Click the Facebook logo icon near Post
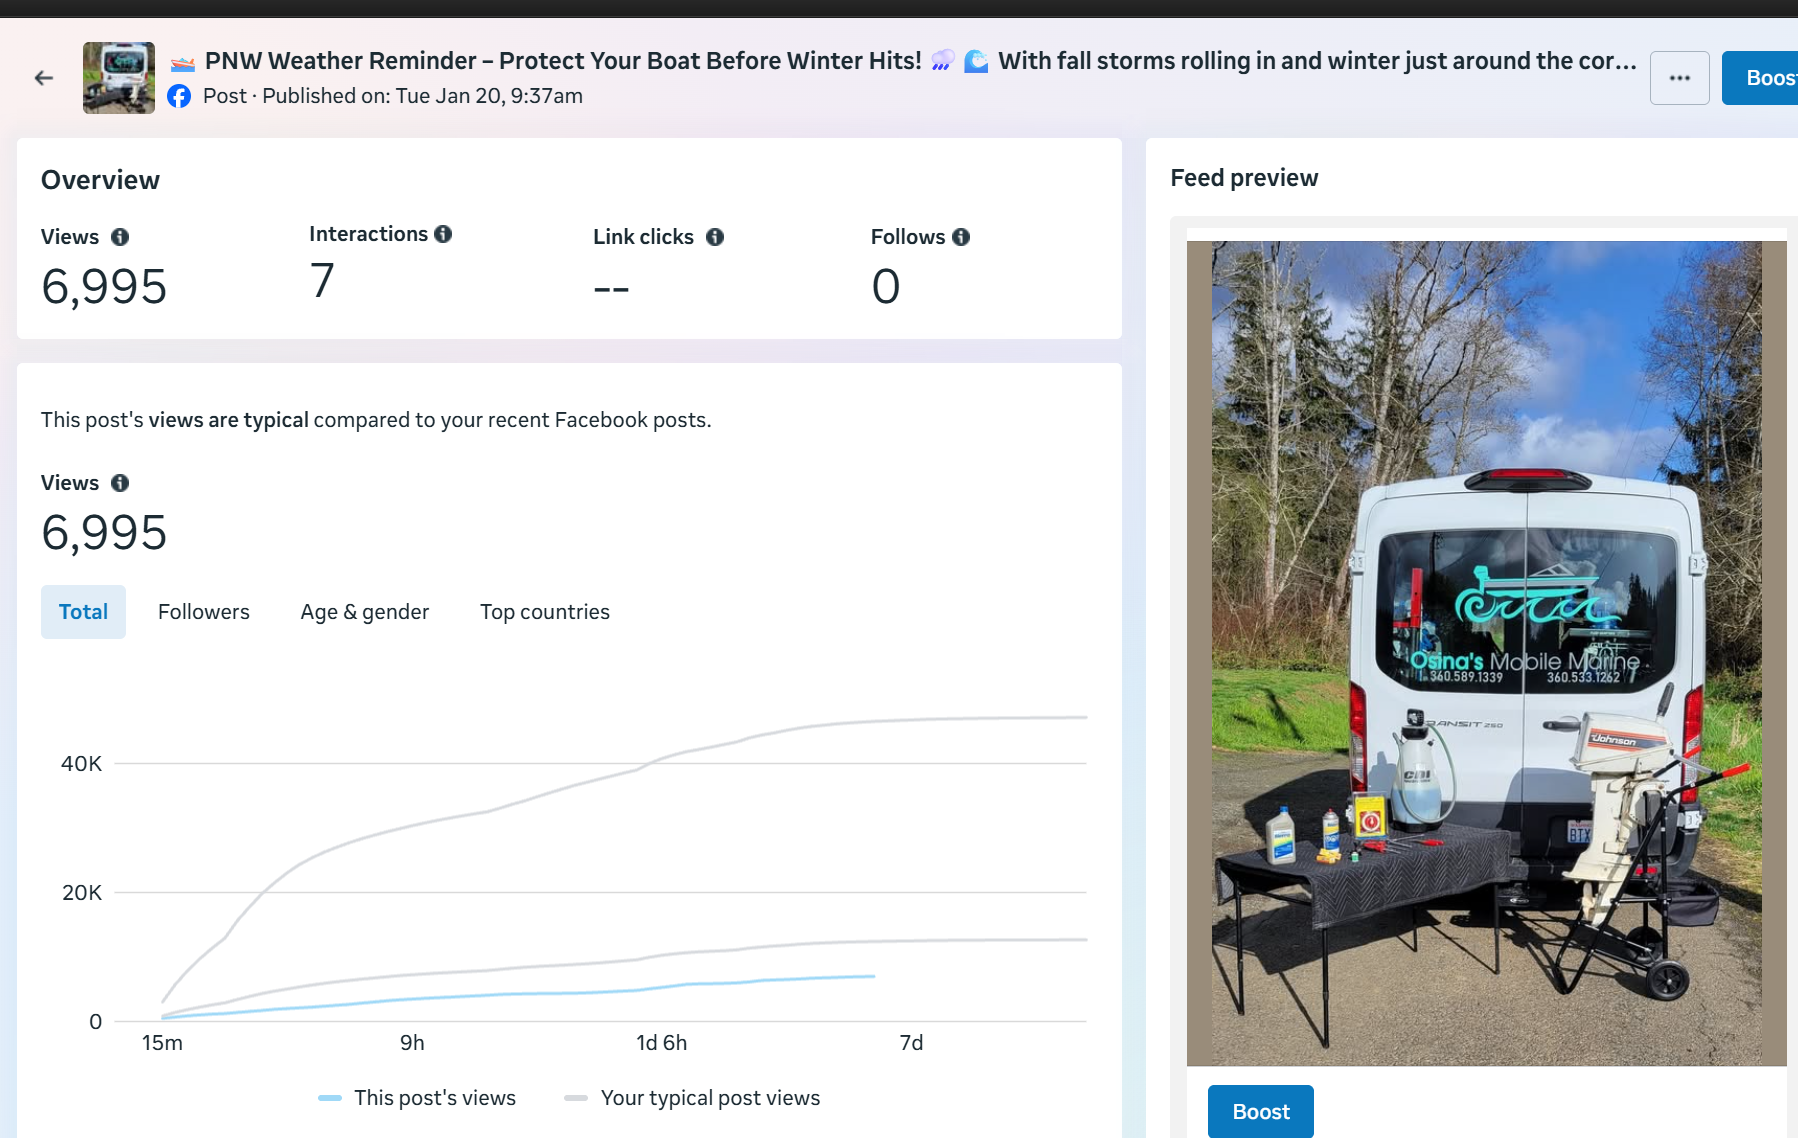The image size is (1798, 1138). pyautogui.click(x=179, y=96)
